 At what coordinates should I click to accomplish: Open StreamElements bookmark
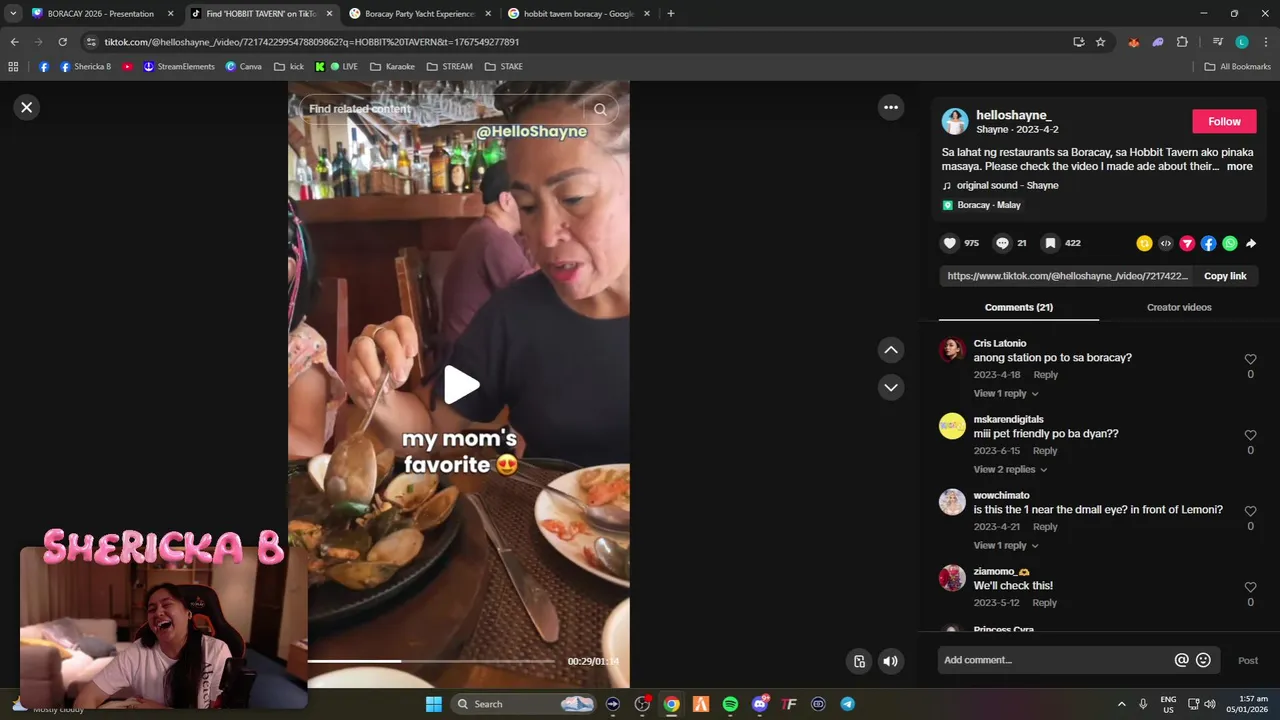coord(178,67)
